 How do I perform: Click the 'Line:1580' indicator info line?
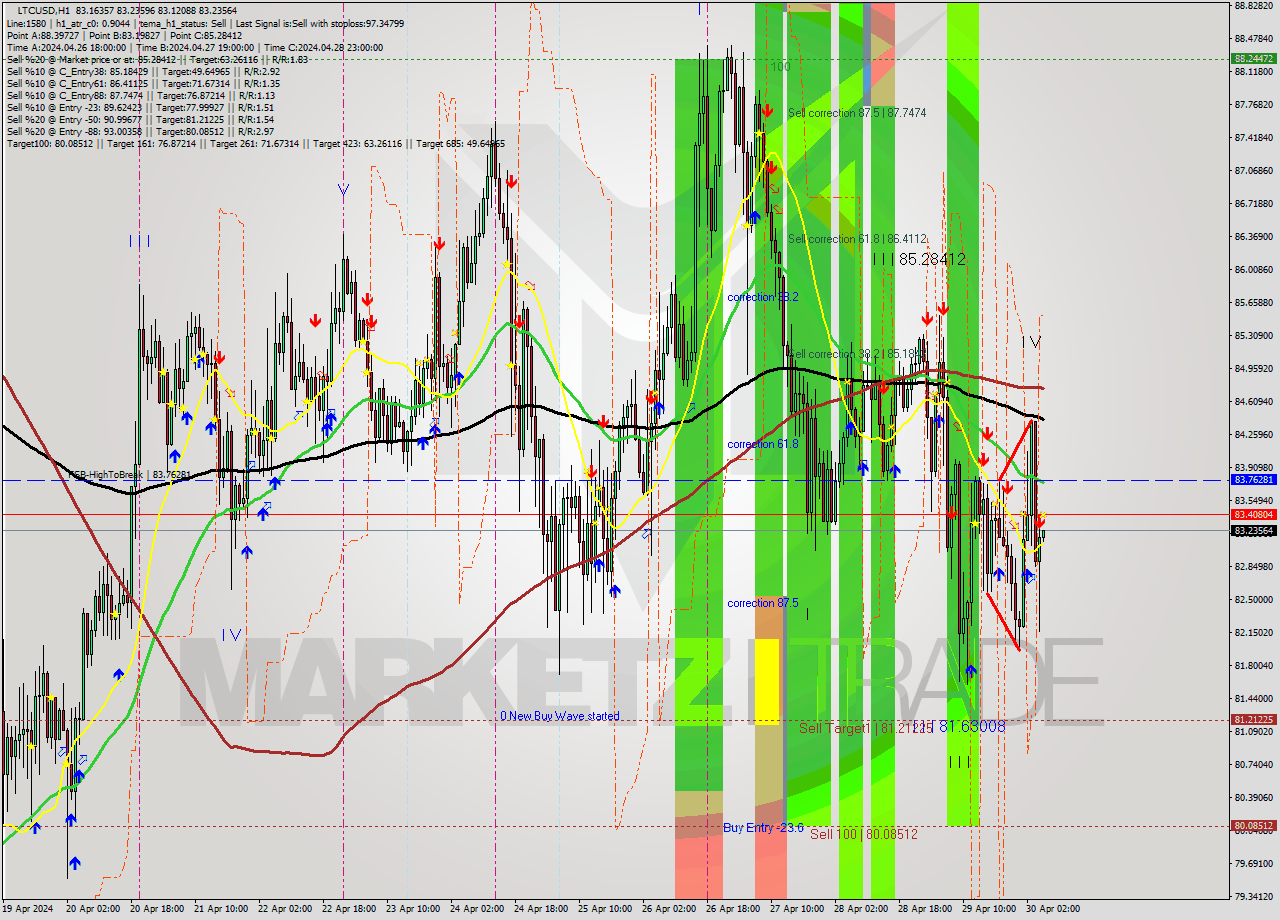[205, 23]
